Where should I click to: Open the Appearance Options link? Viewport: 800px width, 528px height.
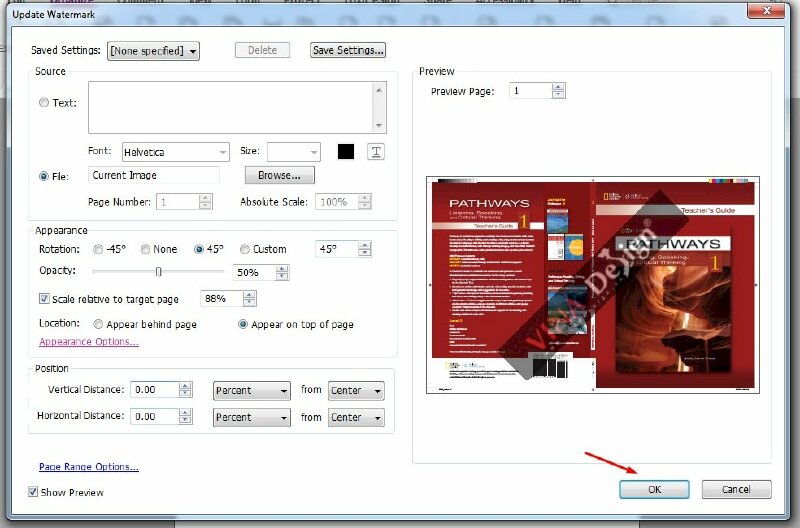point(88,342)
